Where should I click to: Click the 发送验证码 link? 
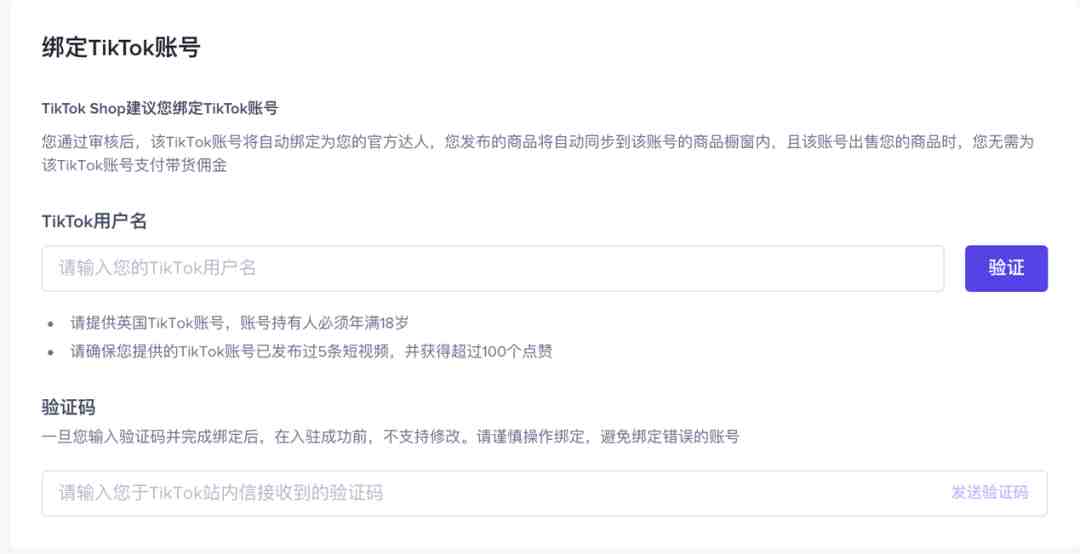tap(990, 492)
